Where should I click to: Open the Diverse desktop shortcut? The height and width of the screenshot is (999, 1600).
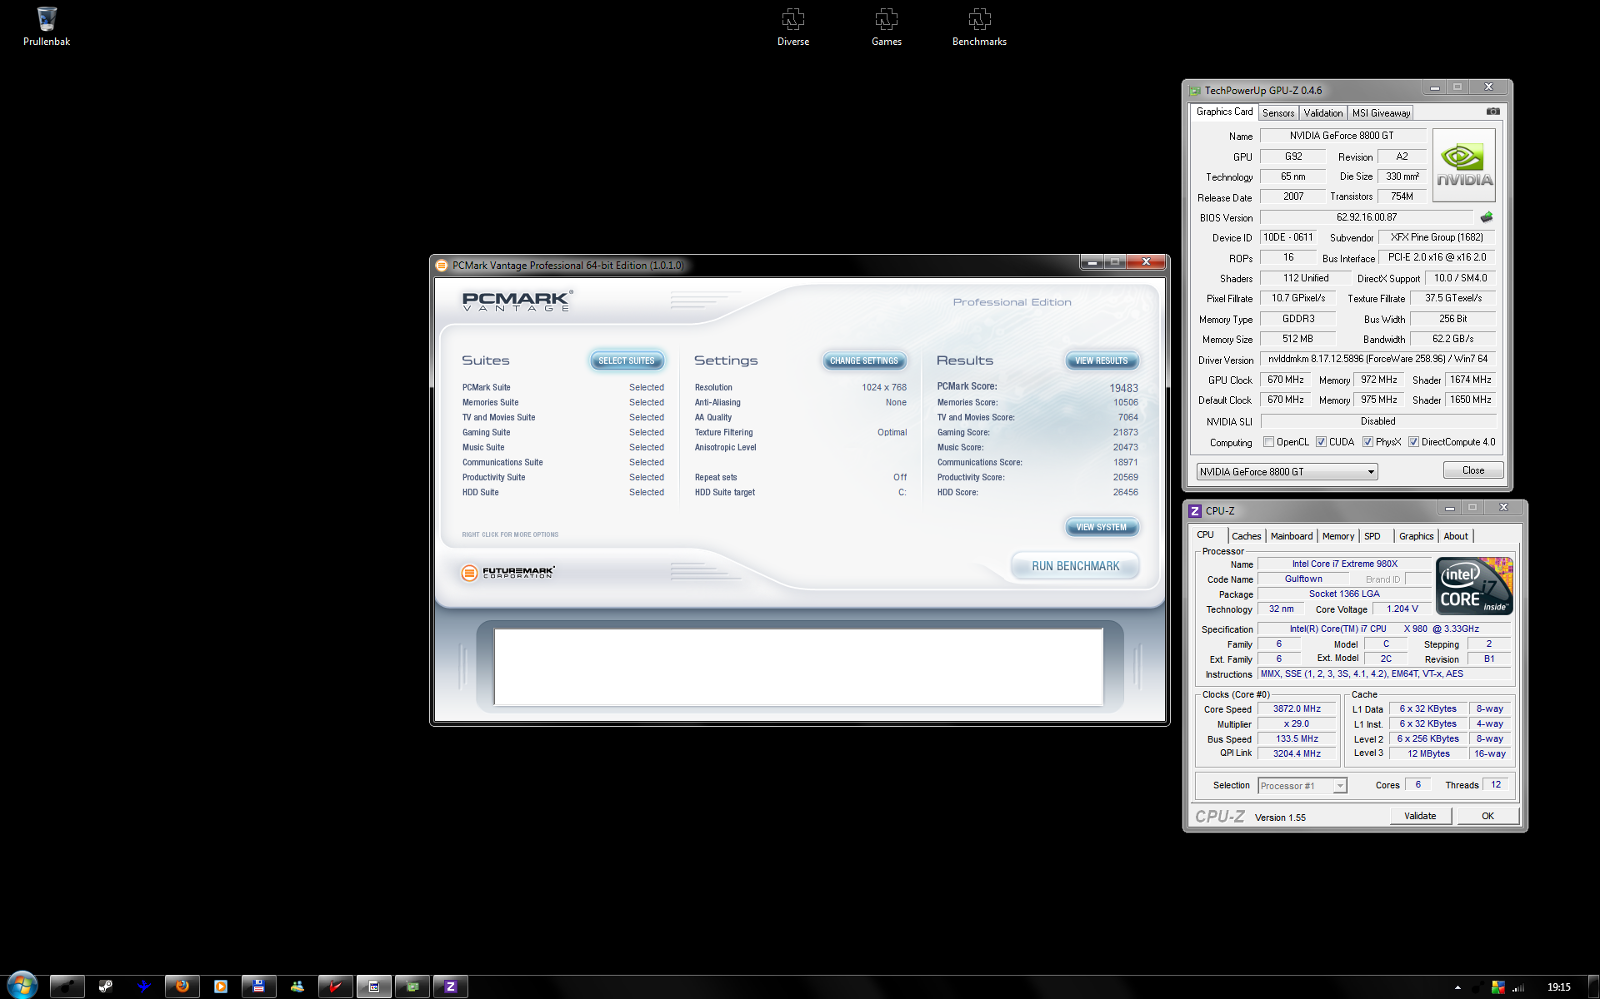tap(793, 26)
